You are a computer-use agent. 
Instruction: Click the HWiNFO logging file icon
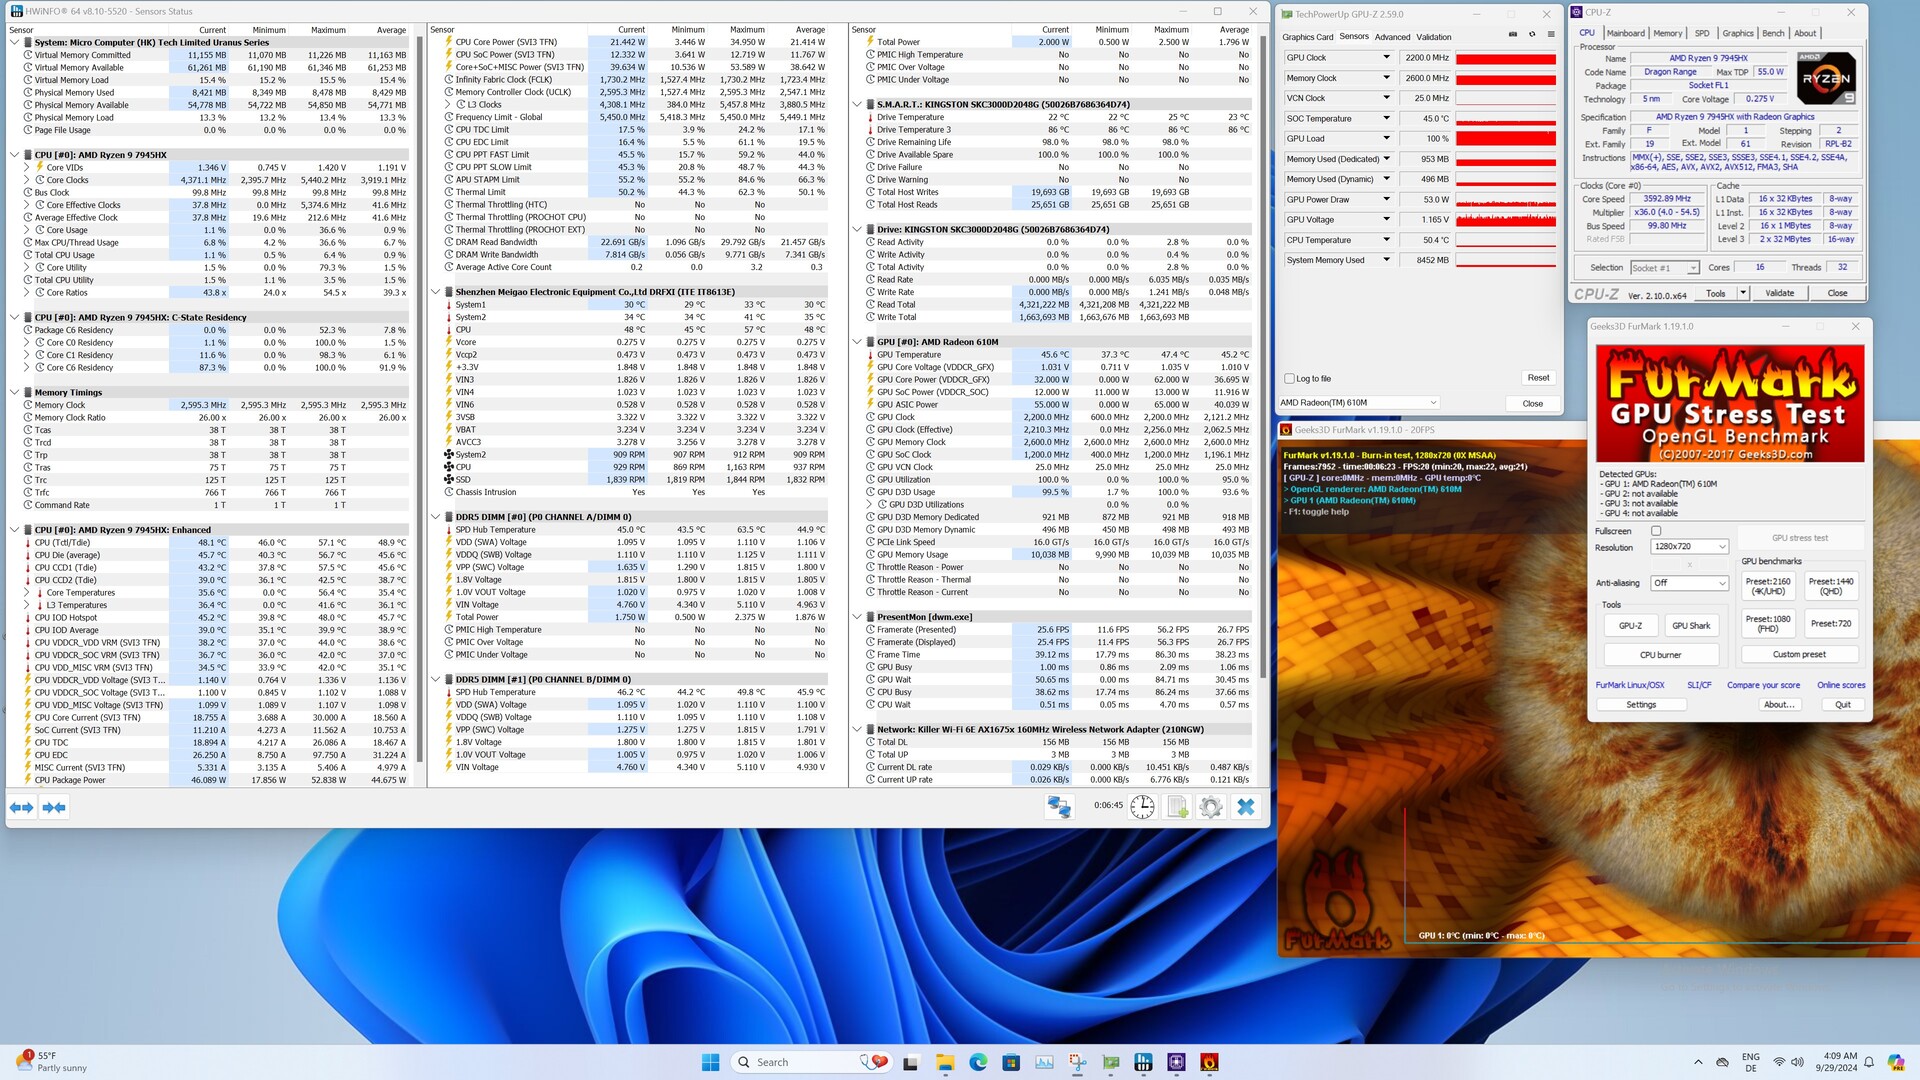[1177, 807]
